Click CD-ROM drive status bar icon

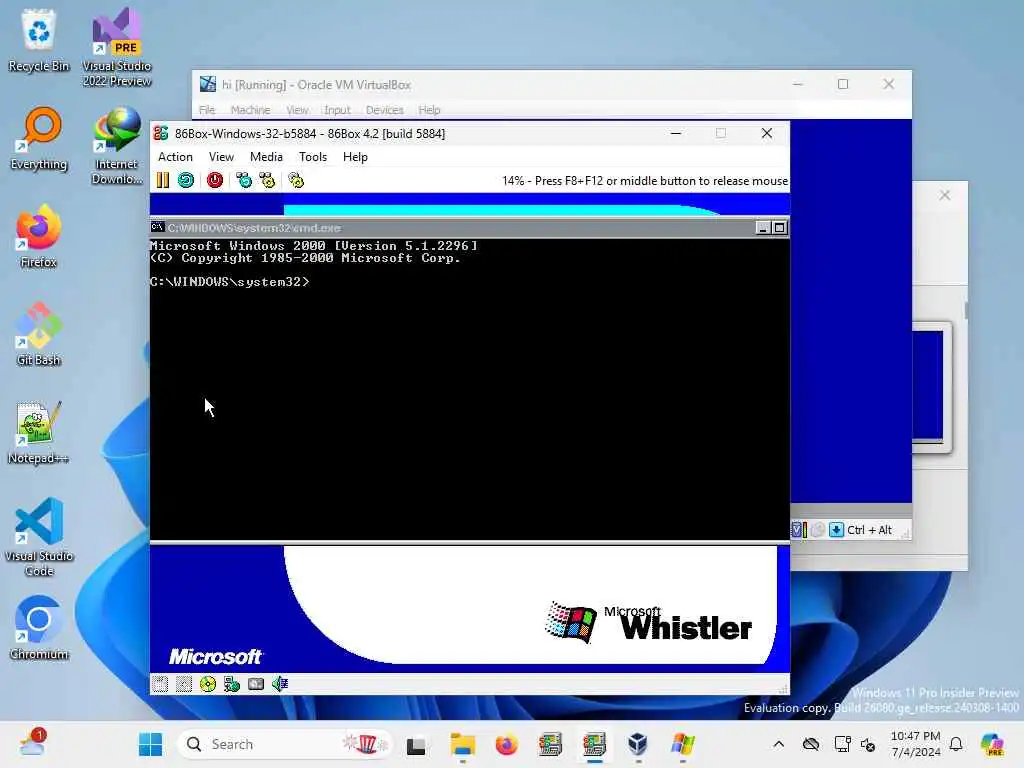pos(208,684)
